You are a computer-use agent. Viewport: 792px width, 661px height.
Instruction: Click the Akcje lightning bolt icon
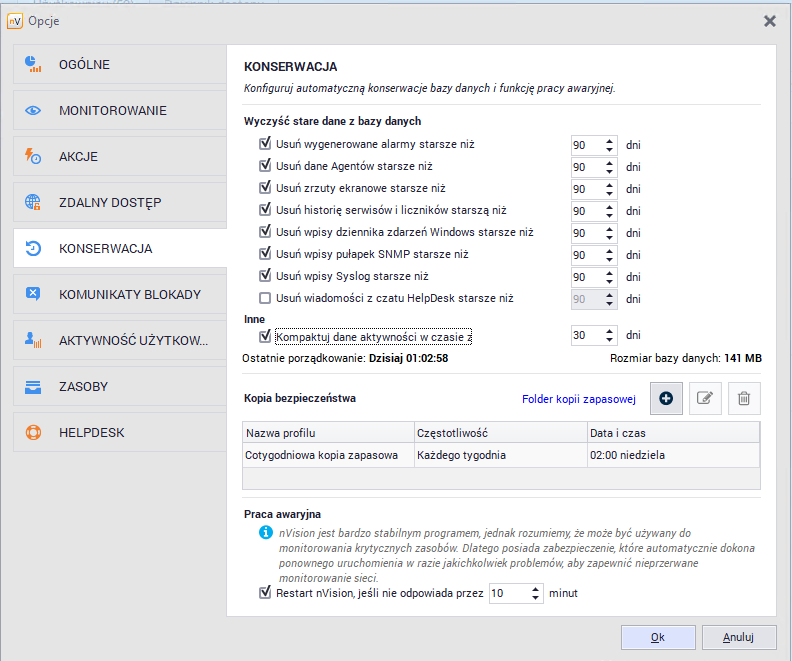33,157
